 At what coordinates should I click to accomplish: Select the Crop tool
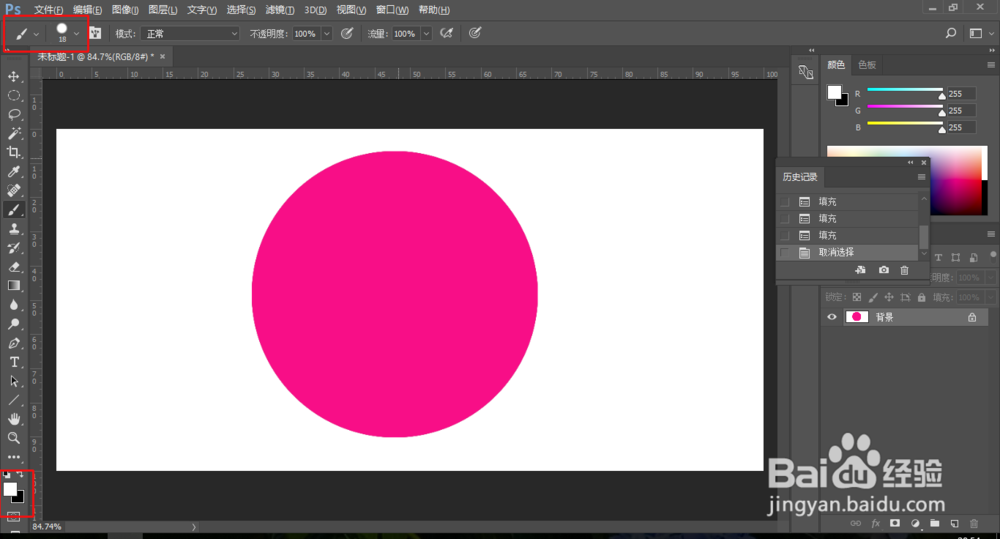pos(13,152)
